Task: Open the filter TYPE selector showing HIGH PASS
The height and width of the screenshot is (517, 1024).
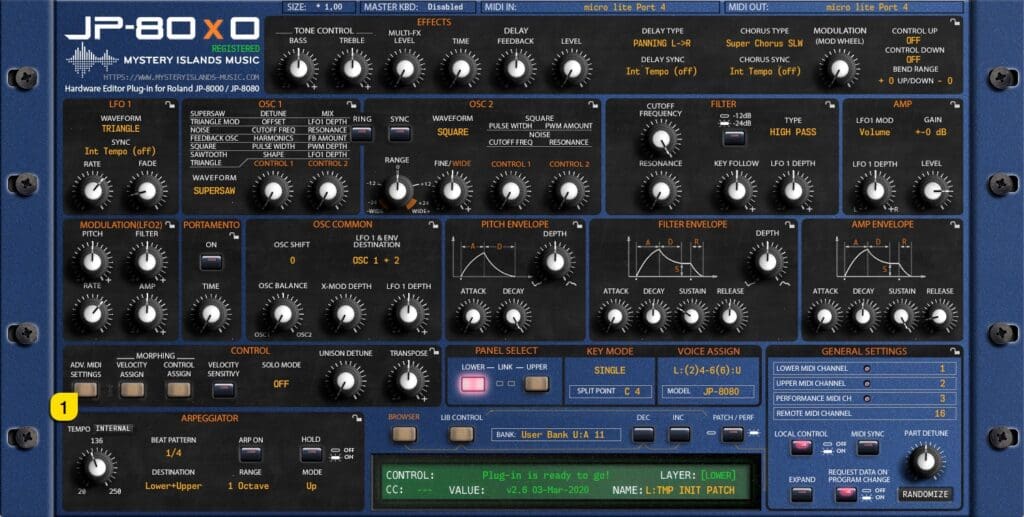Action: [793, 132]
